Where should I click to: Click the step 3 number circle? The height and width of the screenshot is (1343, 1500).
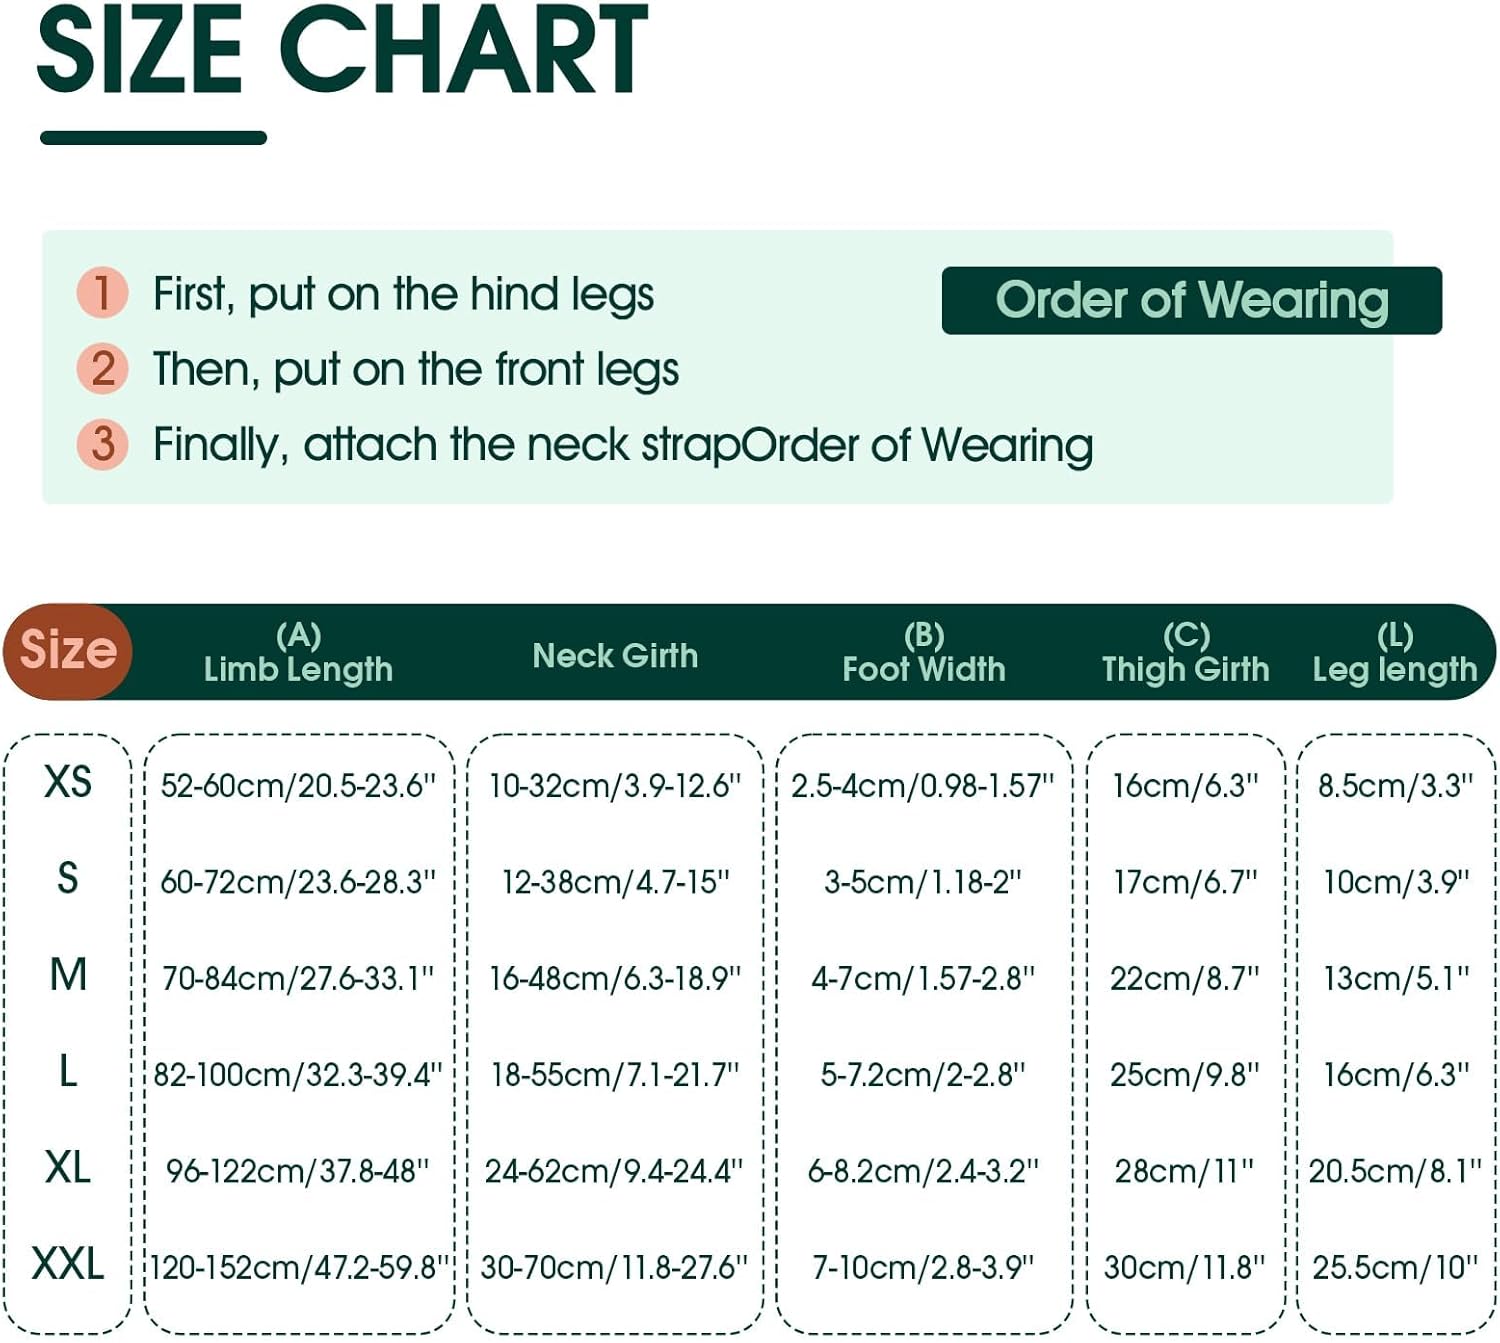click(x=102, y=444)
